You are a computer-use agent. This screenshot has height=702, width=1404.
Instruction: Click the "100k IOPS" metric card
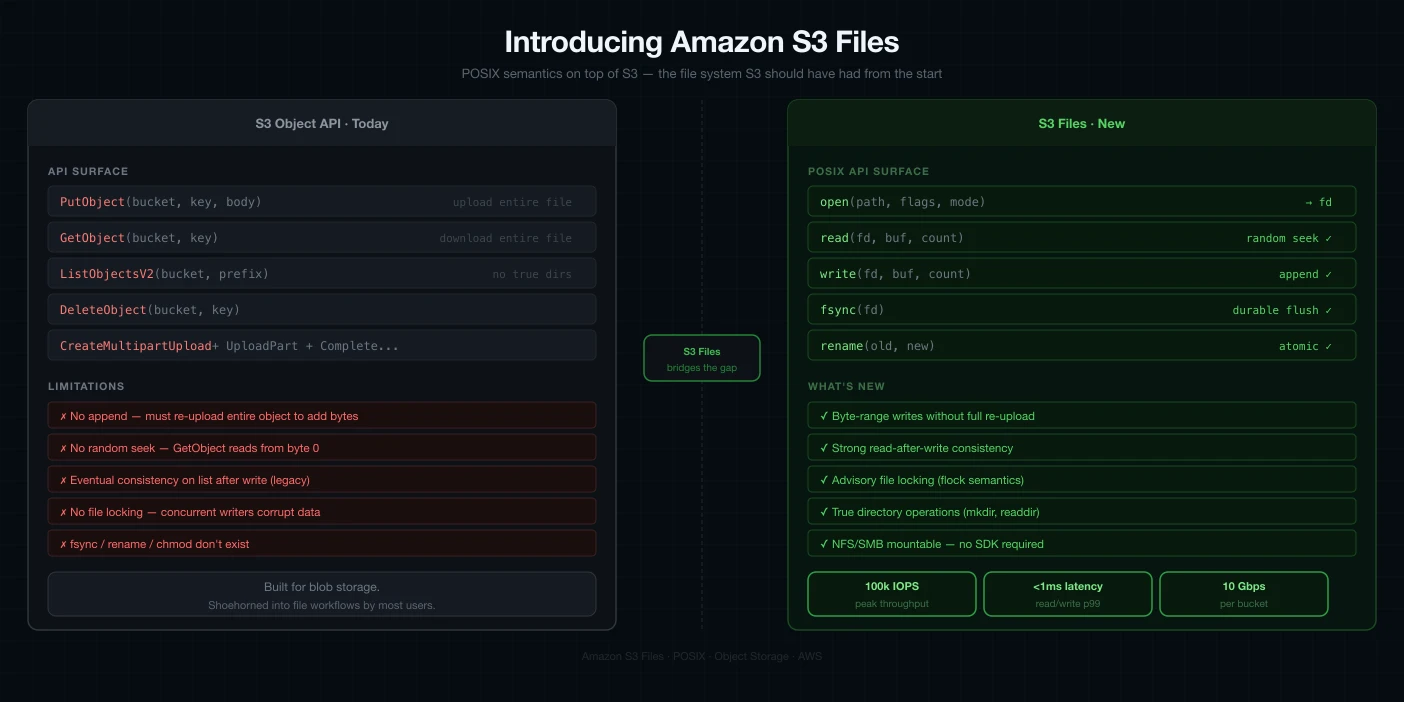pyautogui.click(x=892, y=594)
